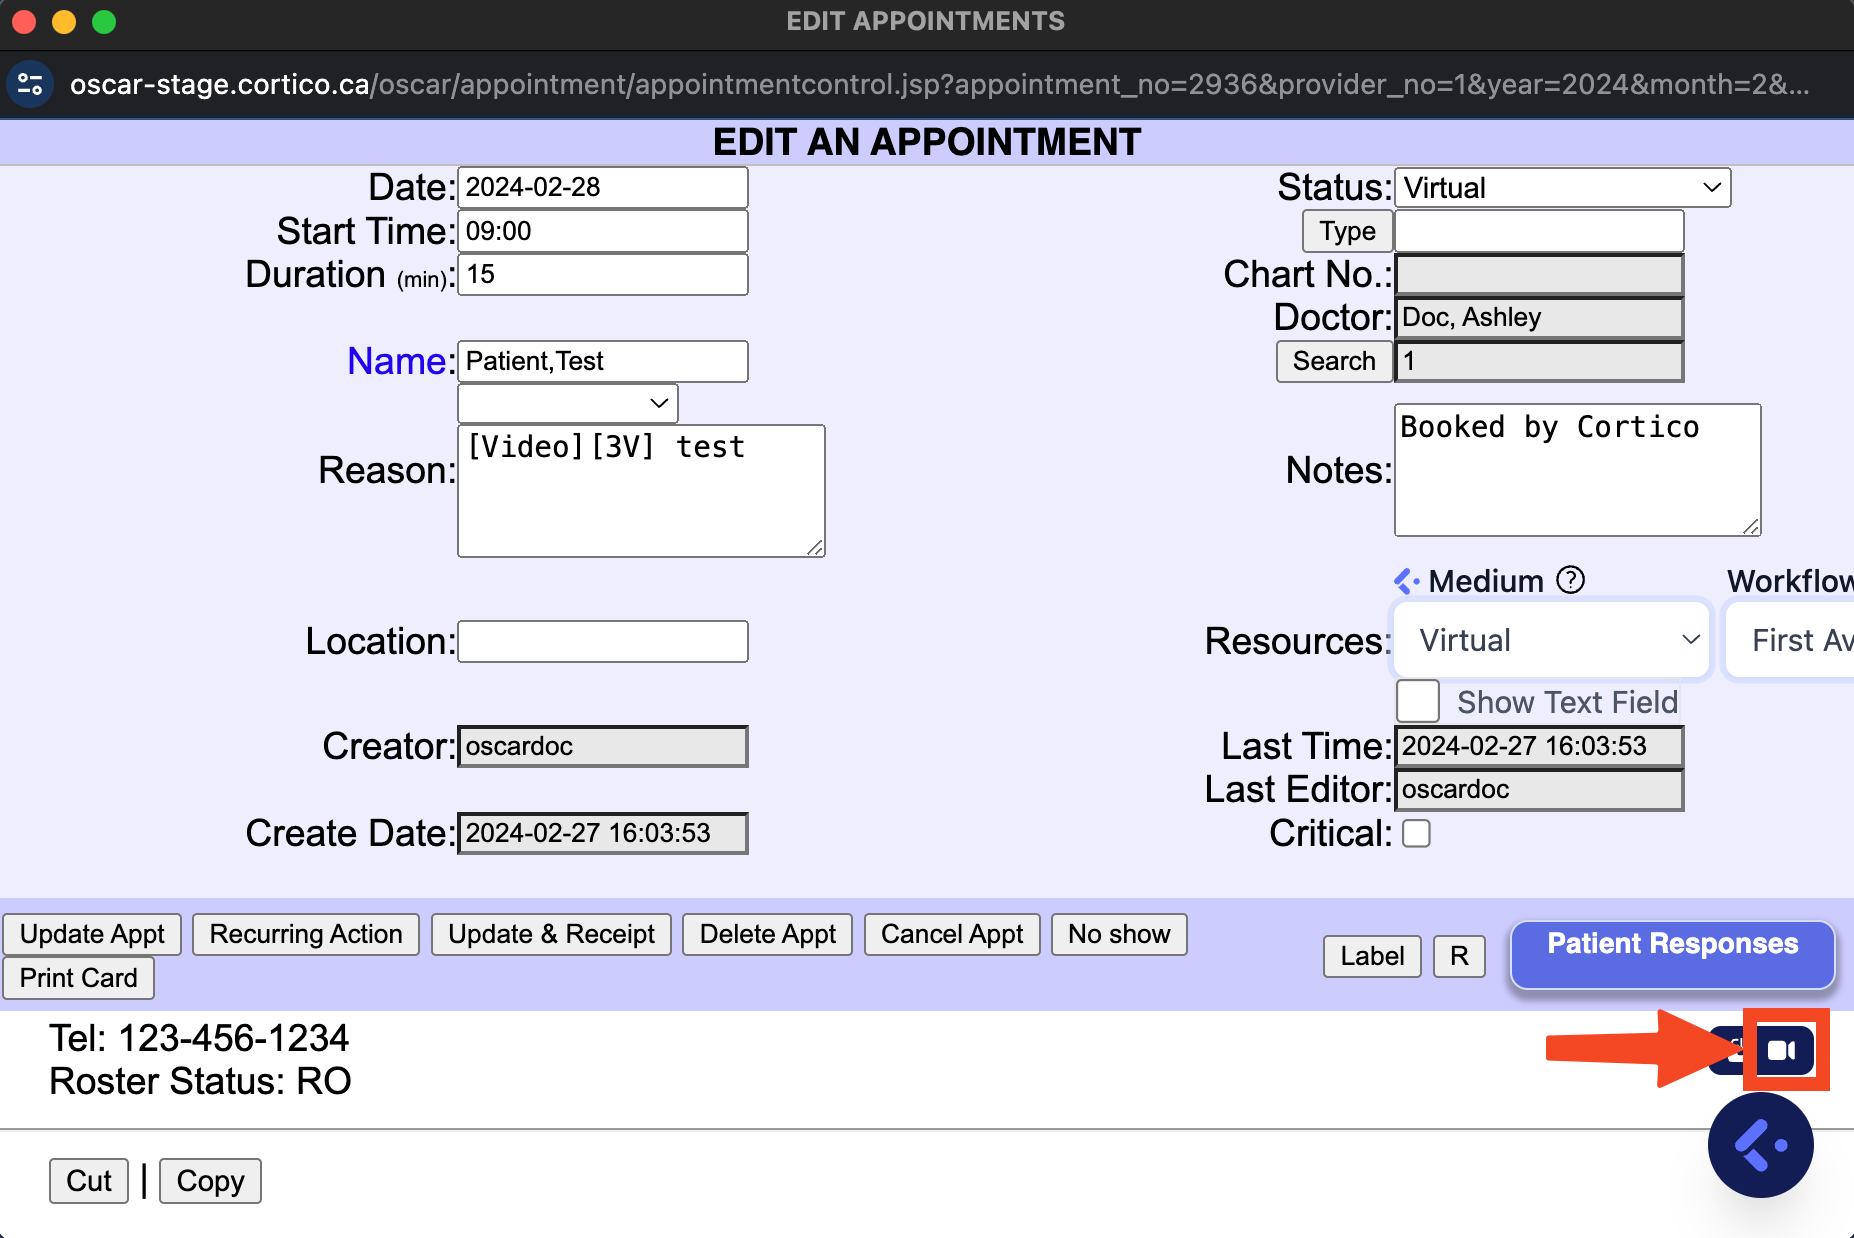Click the Duration field
This screenshot has width=1854, height=1238.
coord(603,274)
